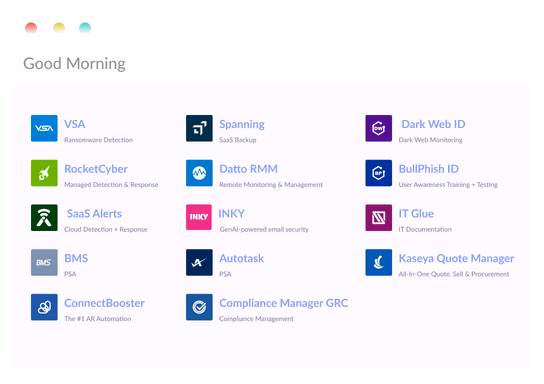Follow the Spanning link
The height and width of the screenshot is (384, 544).
click(242, 124)
